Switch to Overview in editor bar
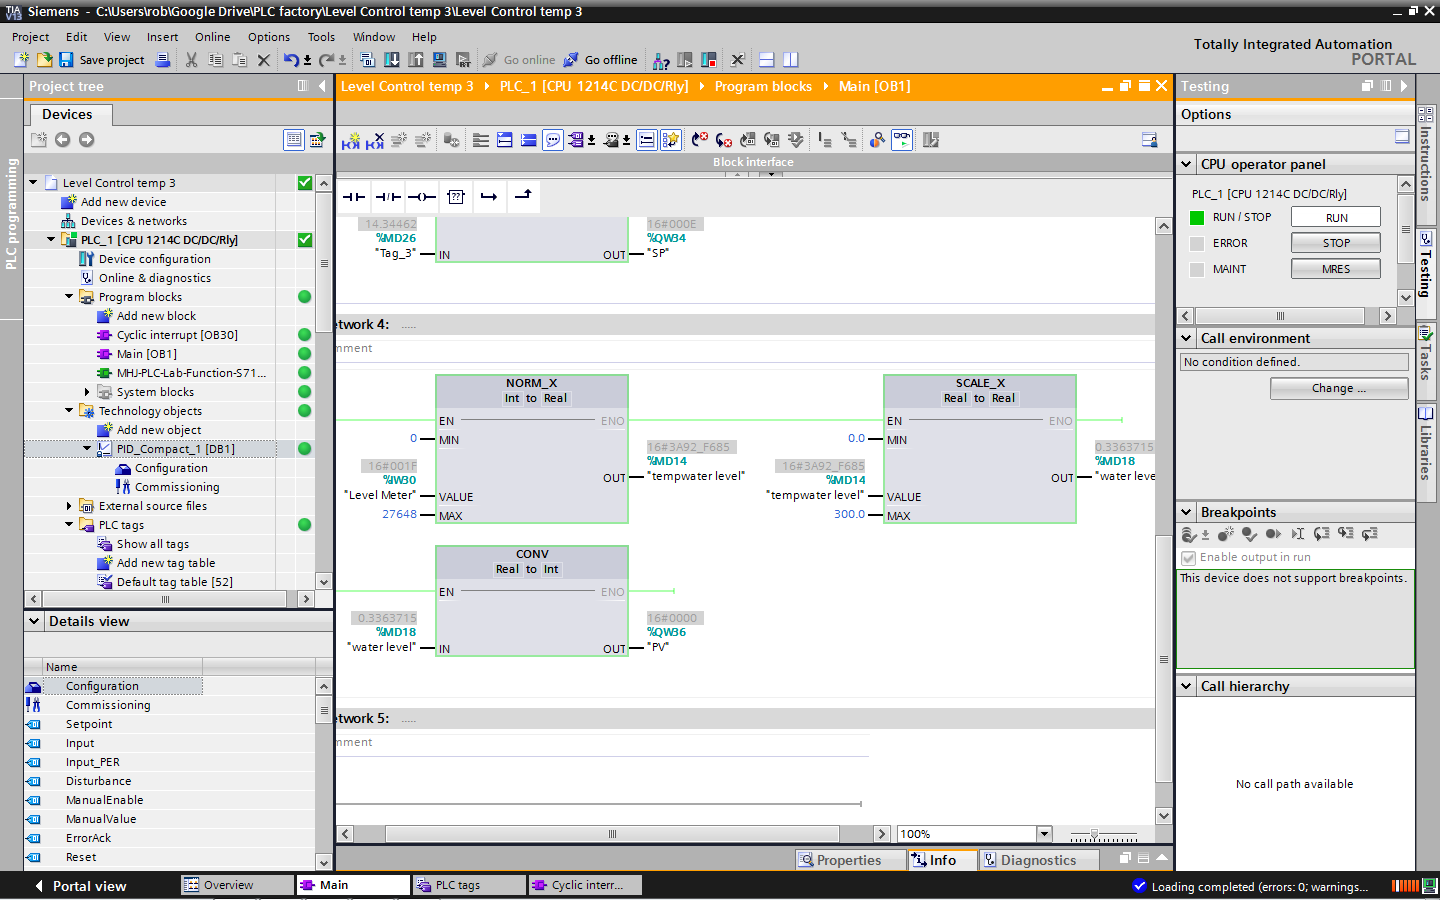Viewport: 1440px width, 900px height. pyautogui.click(x=237, y=885)
